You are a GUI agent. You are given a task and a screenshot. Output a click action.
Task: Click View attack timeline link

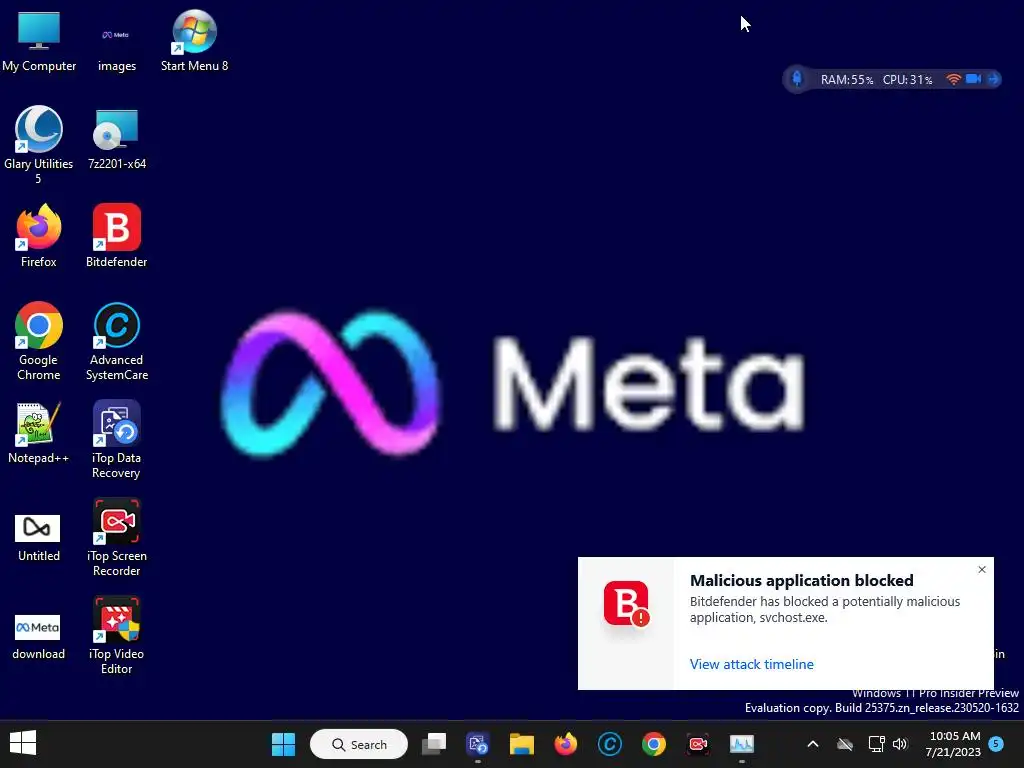point(752,664)
